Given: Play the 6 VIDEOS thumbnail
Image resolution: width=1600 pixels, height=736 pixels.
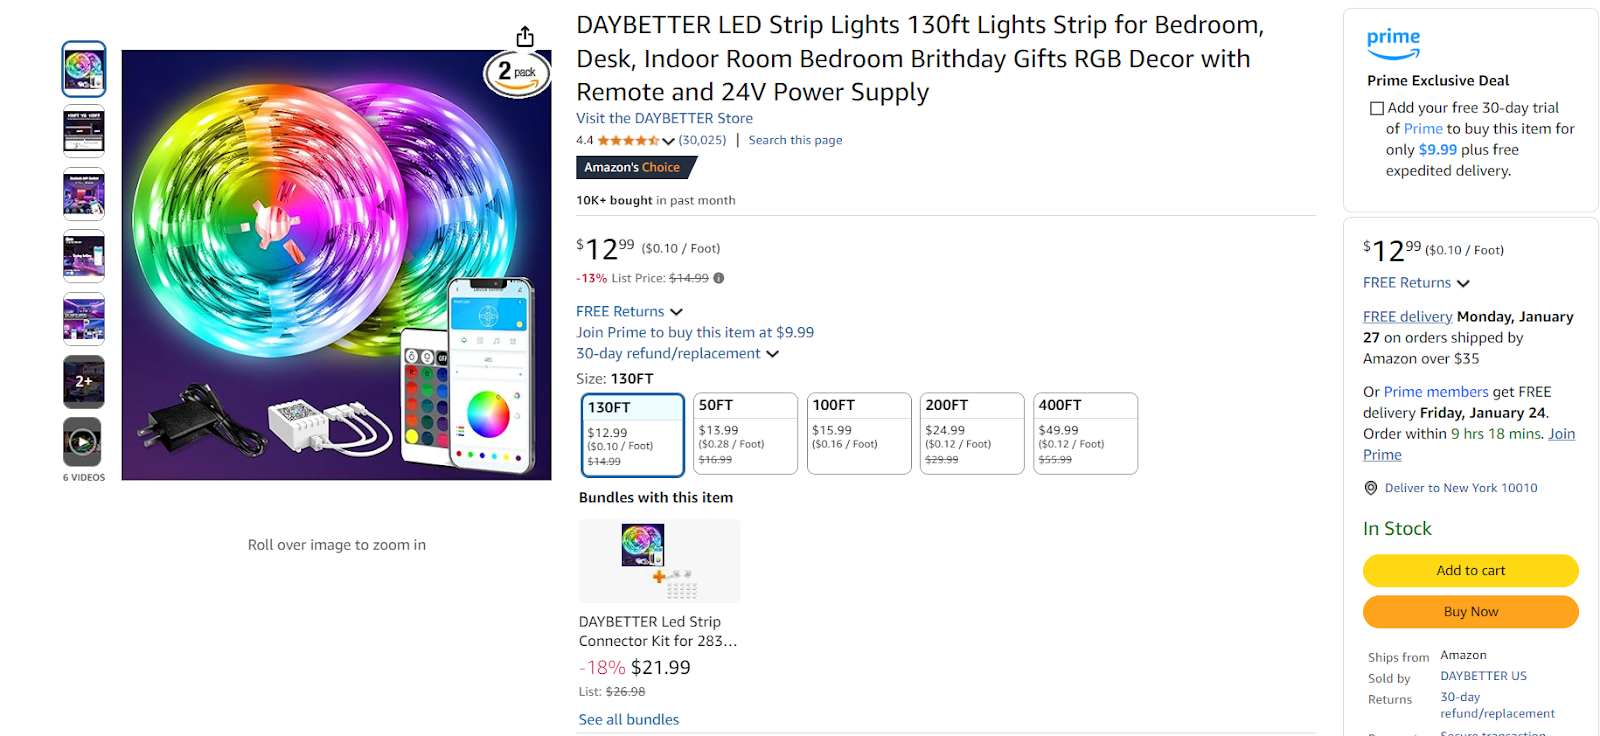Looking at the screenshot, I should click(x=83, y=442).
